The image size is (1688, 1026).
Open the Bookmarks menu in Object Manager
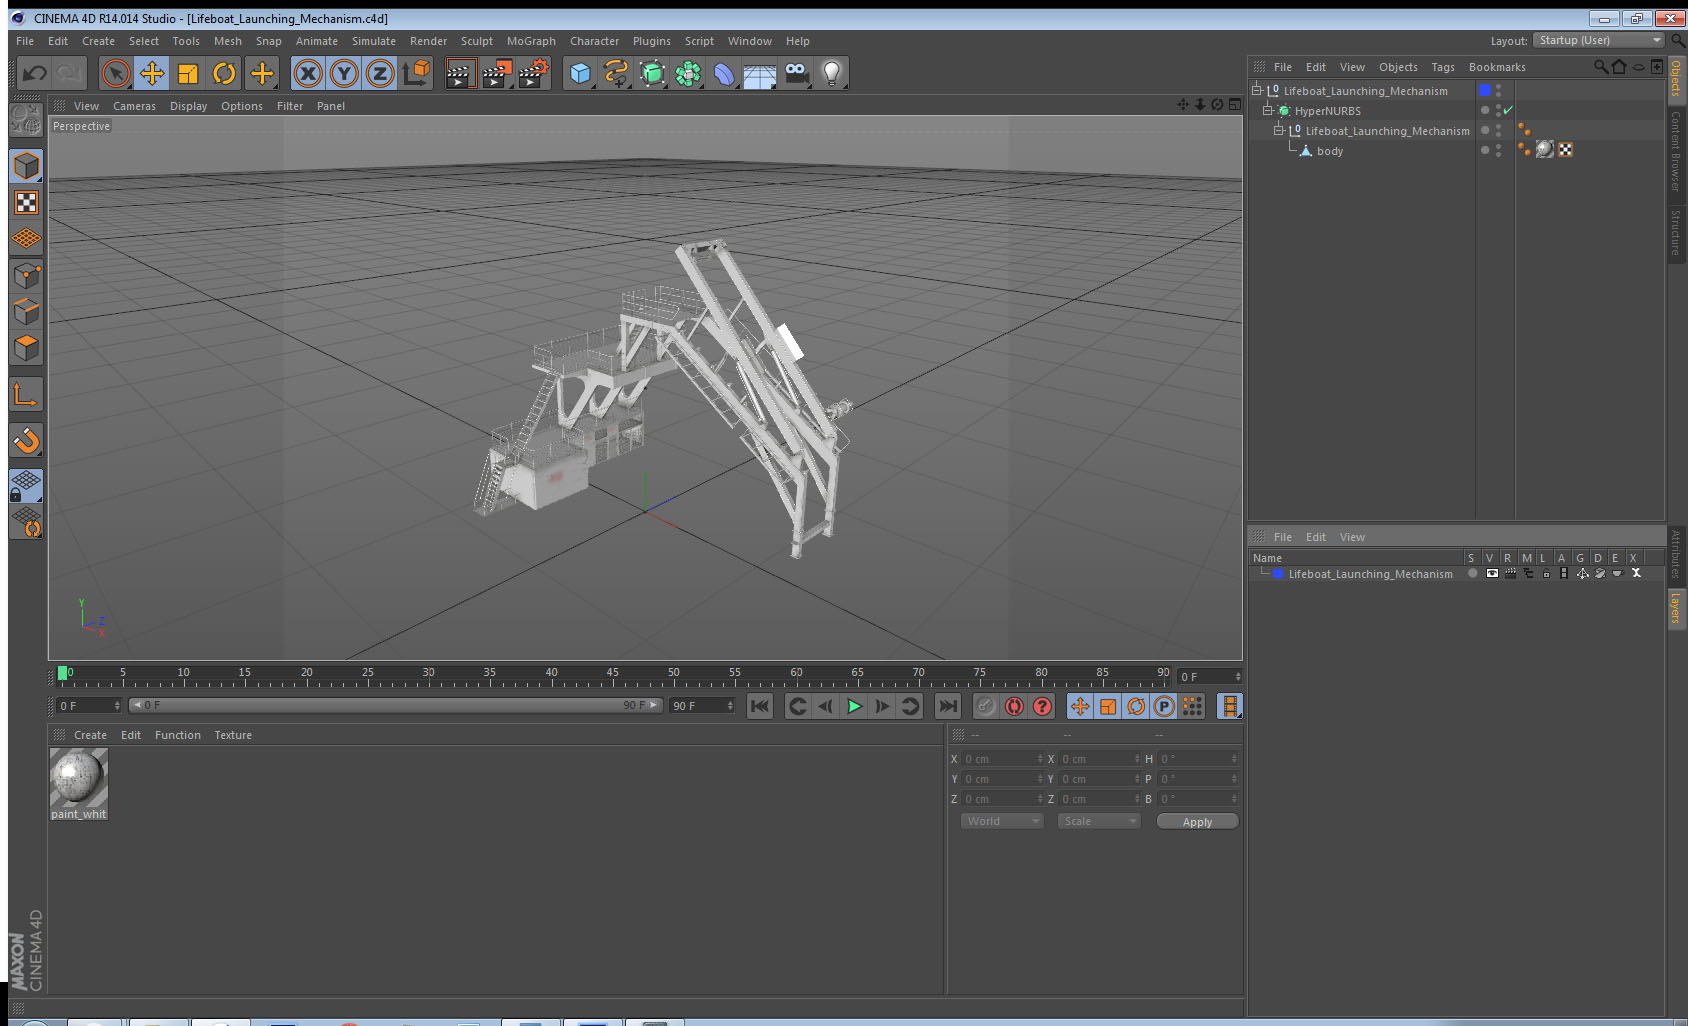coord(1497,67)
